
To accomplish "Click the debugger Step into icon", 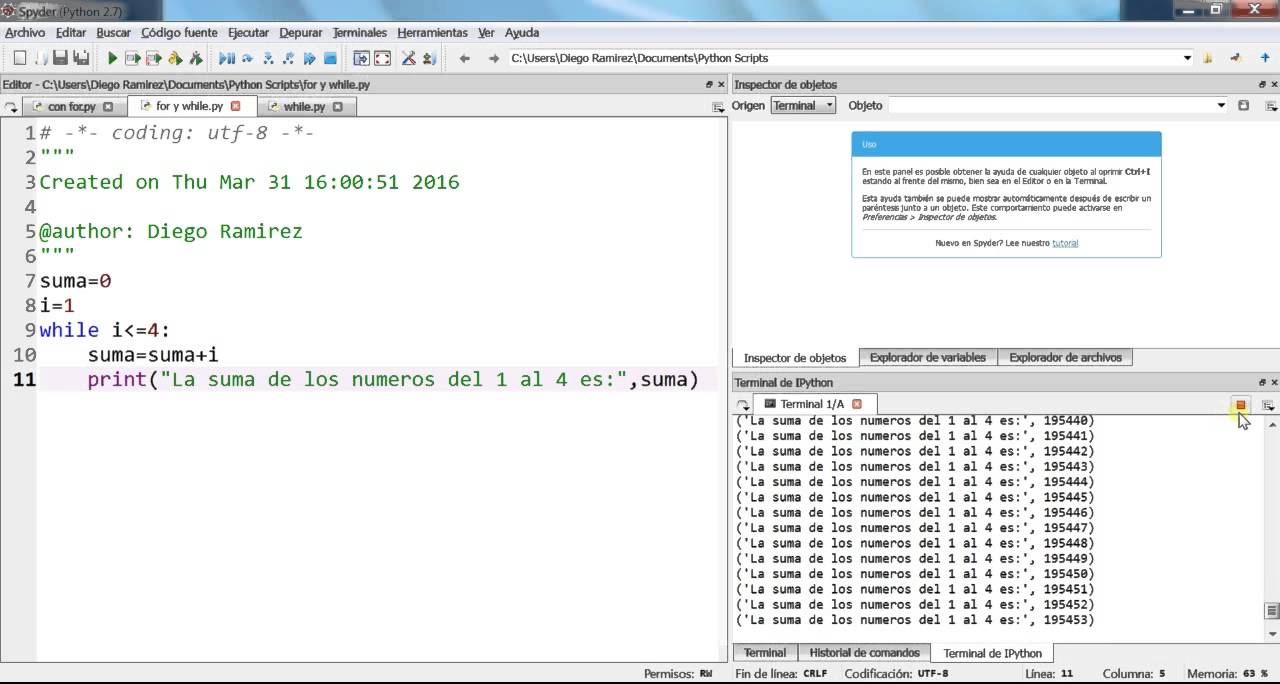I will point(268,58).
